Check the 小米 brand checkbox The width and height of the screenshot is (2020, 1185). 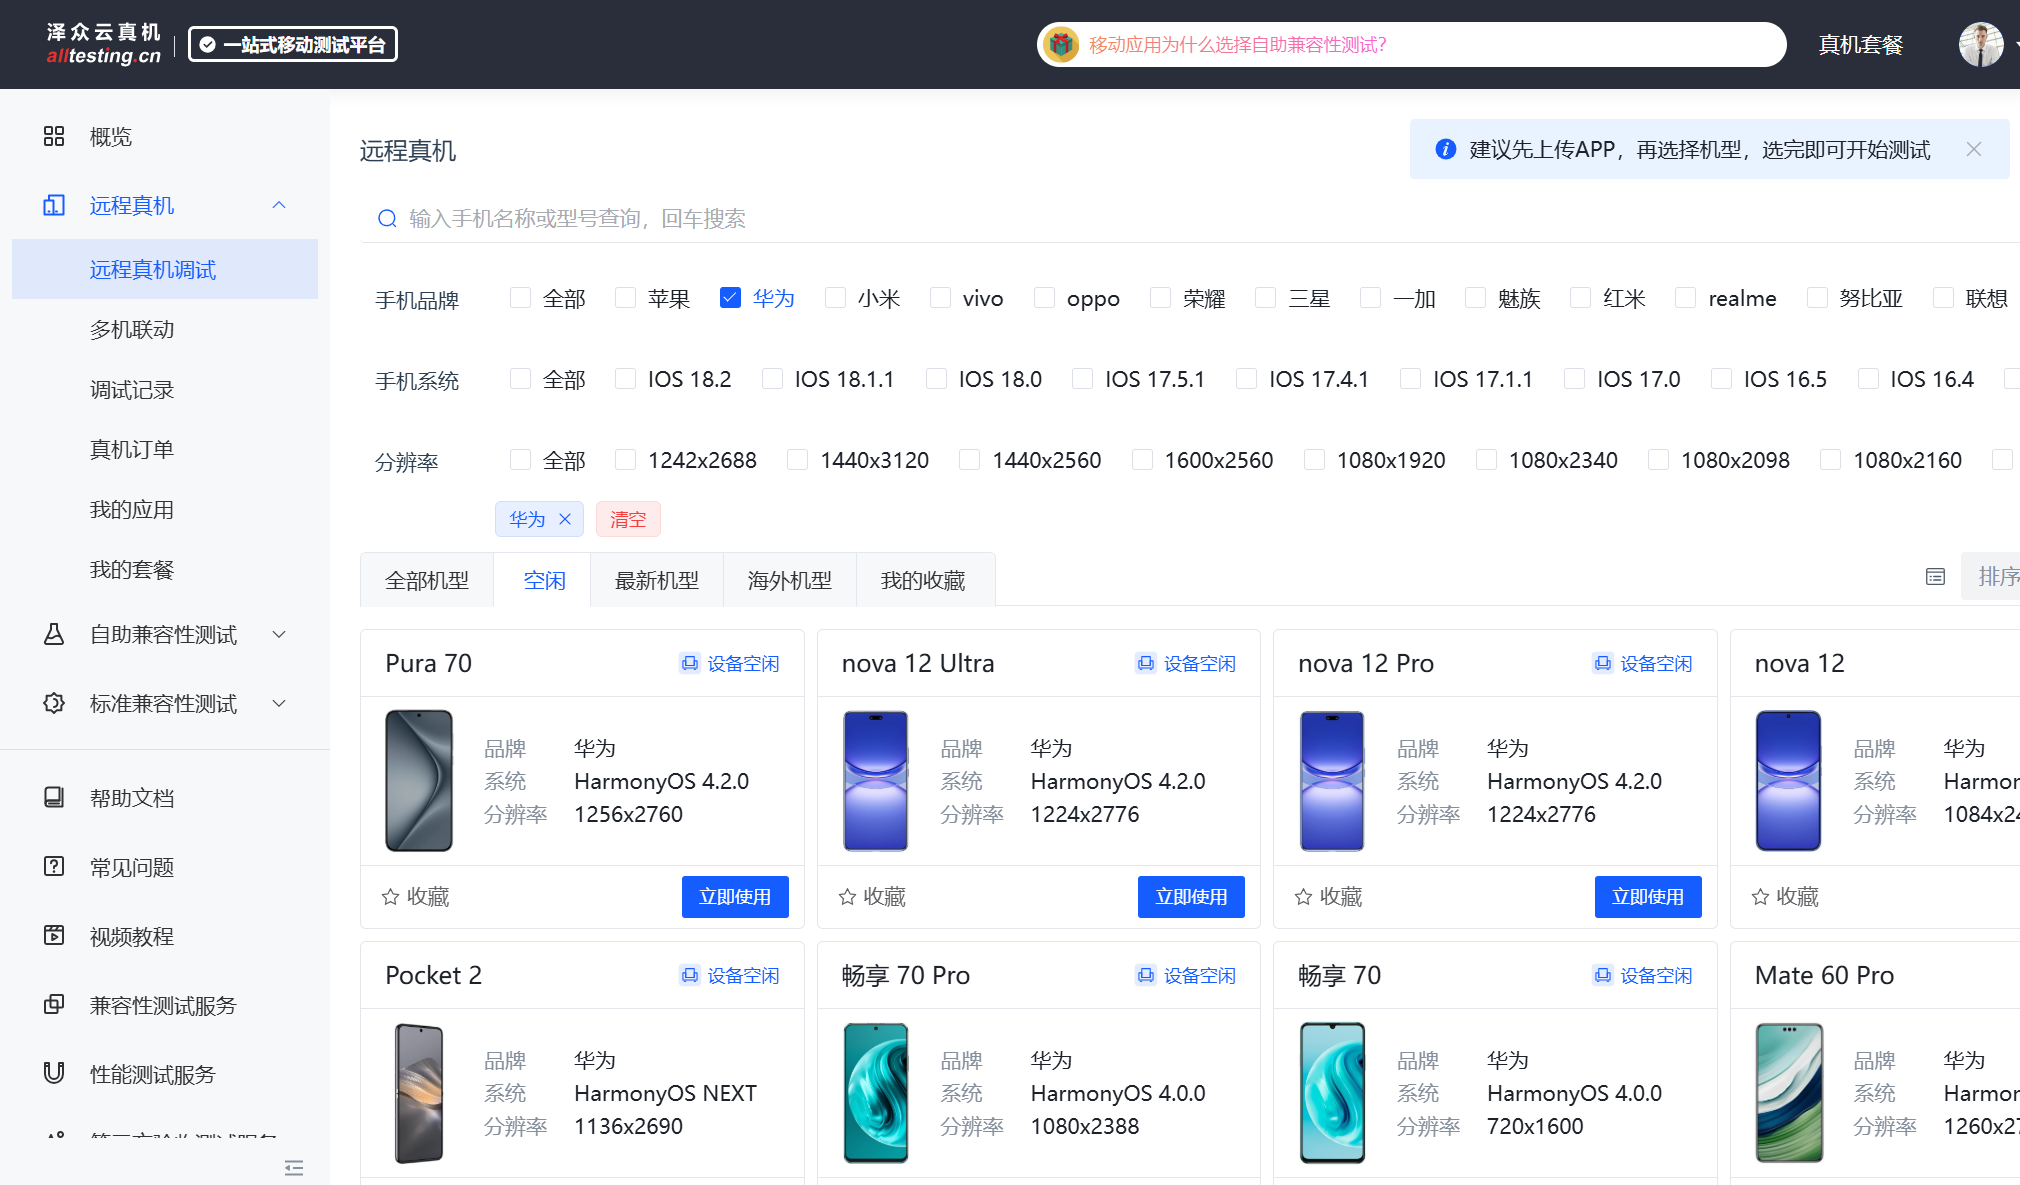pyautogui.click(x=835, y=298)
